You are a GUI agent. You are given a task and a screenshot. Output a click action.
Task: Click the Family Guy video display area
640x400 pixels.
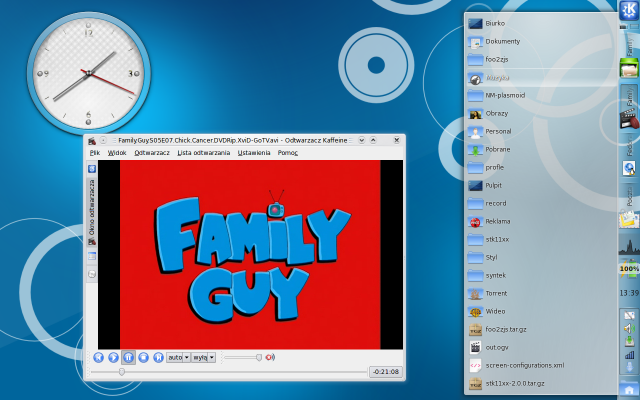(x=250, y=254)
